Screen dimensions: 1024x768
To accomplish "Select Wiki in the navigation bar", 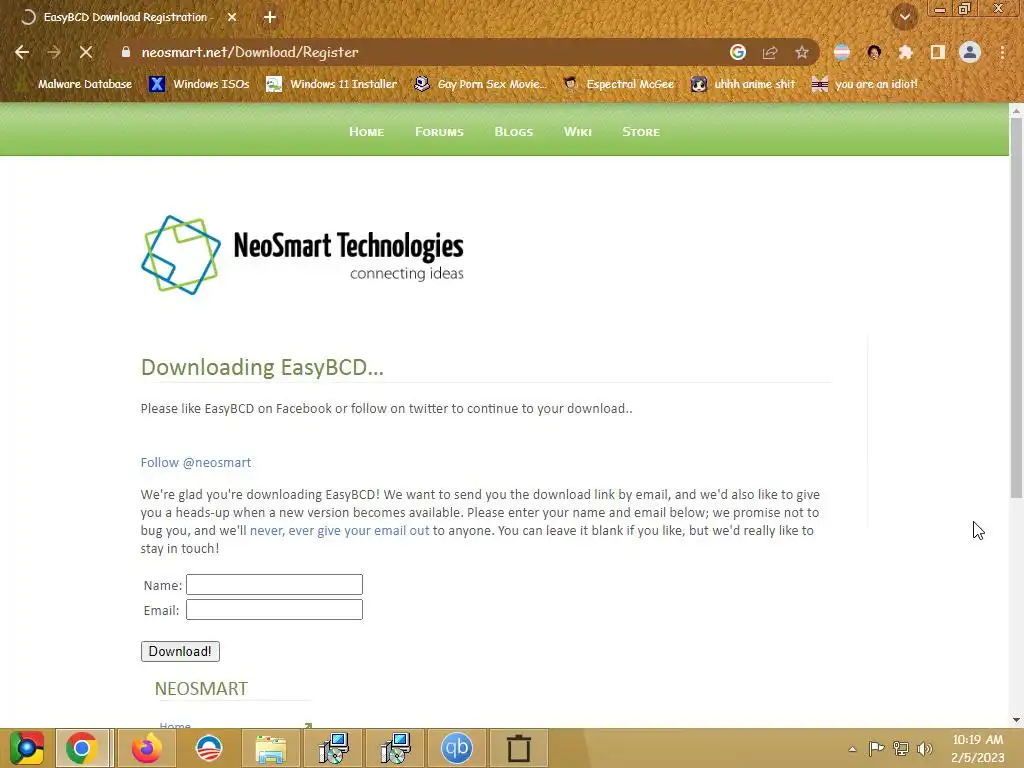I will coord(577,132).
